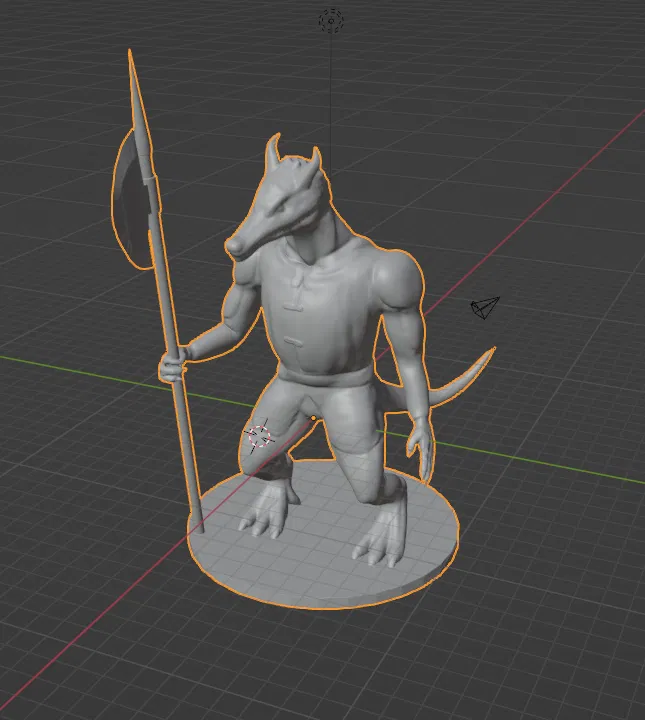Click the halberd axe blade
Viewport: 645px width, 720px height.
coord(131,202)
